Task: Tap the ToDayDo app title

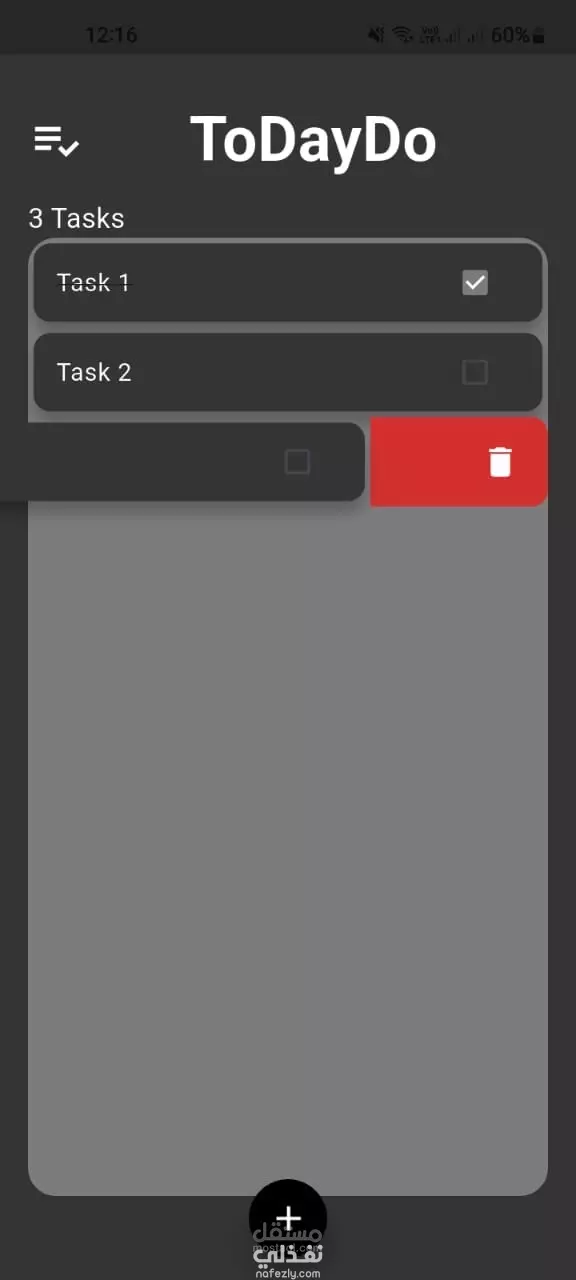Action: pos(313,139)
